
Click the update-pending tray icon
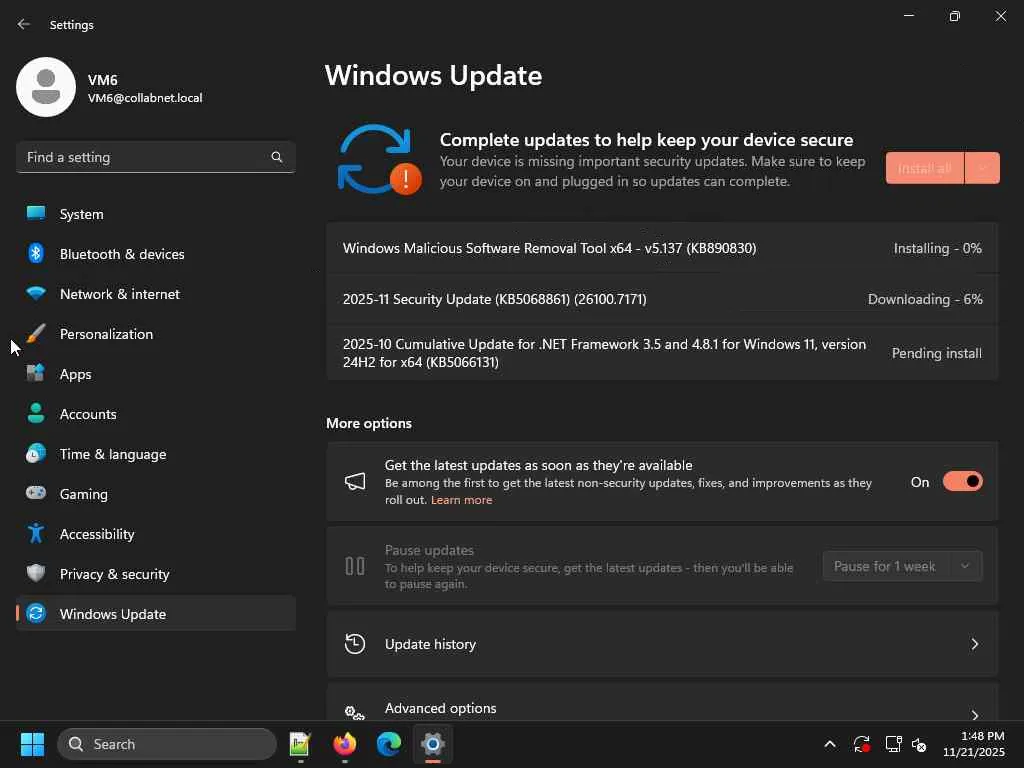click(861, 744)
